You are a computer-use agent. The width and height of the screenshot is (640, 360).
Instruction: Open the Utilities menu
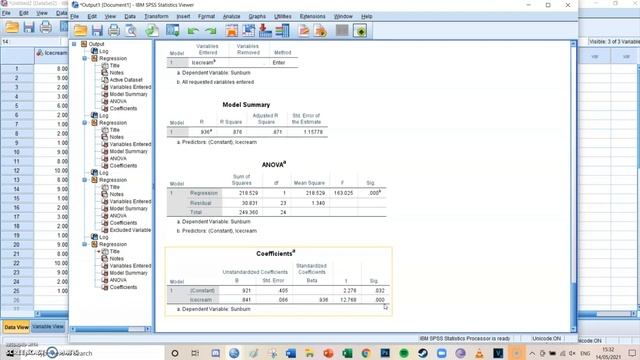(x=283, y=16)
